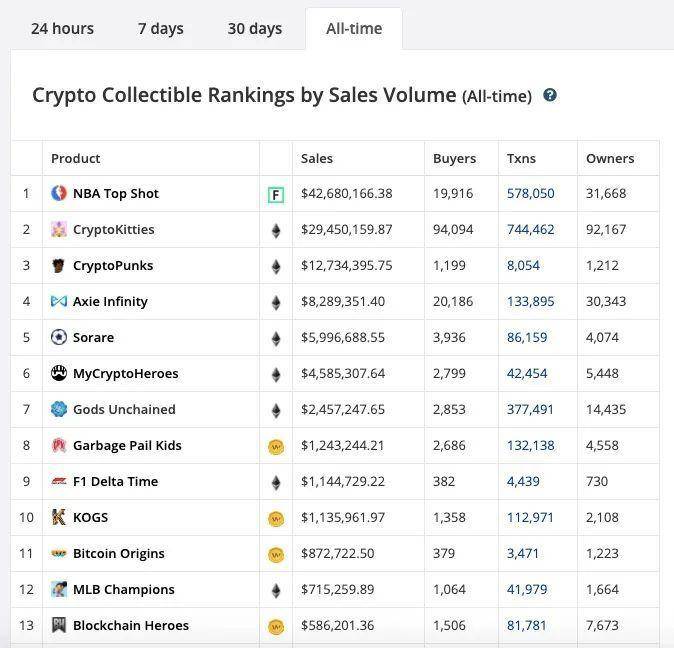Screen dimensions: 674x648
Task: Switch to the 24 hours tab
Action: tap(62, 29)
